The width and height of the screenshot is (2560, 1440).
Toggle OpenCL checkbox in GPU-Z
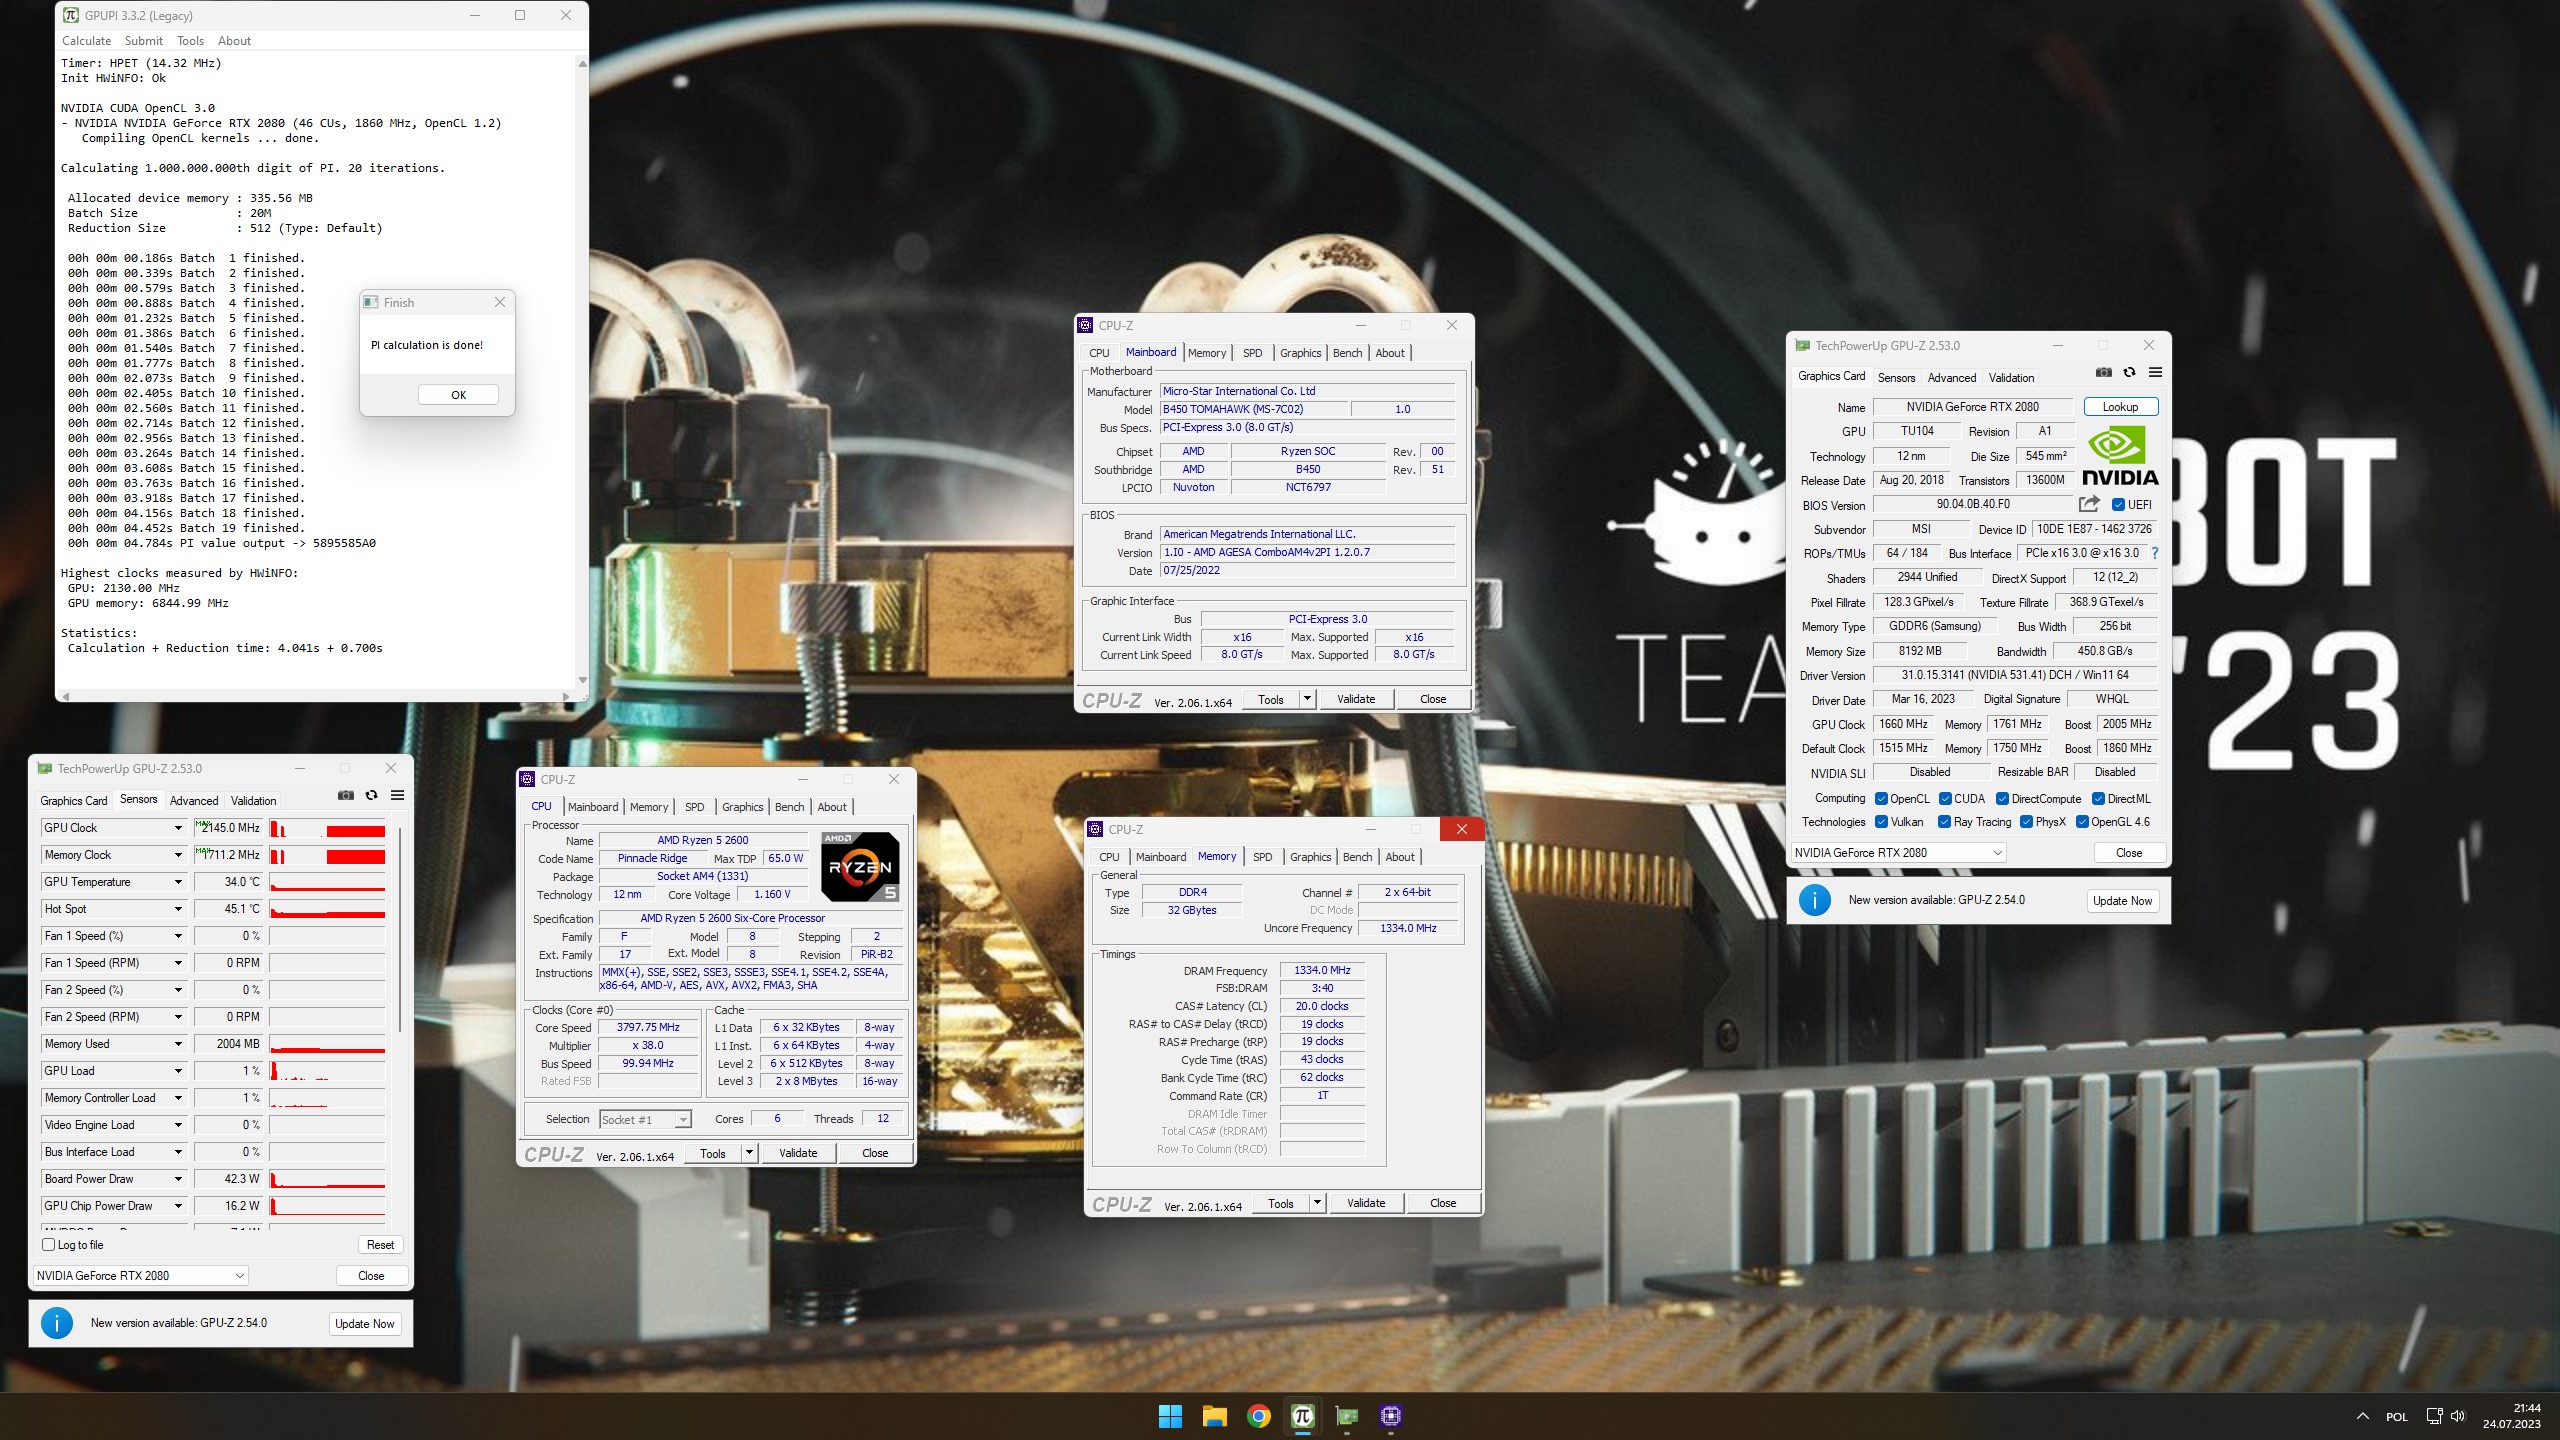tap(1881, 799)
